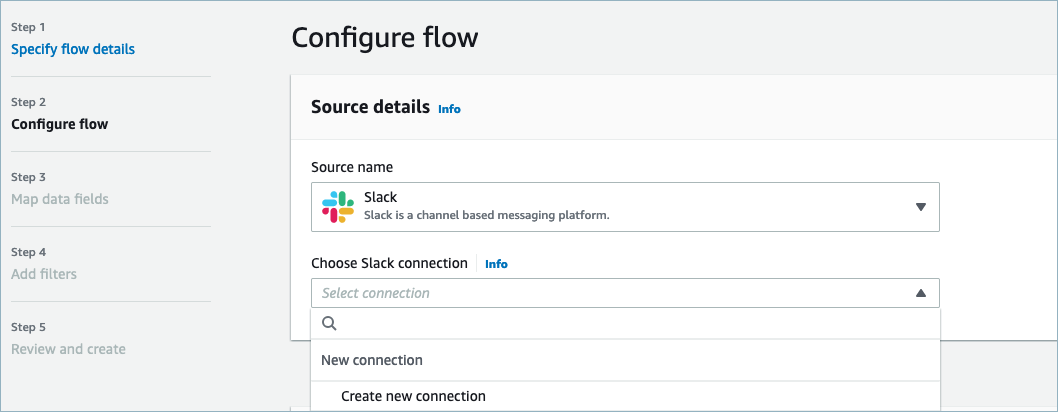Viewport: 1058px width, 412px height.
Task: Go back to Specify flow details step
Action: point(73,49)
